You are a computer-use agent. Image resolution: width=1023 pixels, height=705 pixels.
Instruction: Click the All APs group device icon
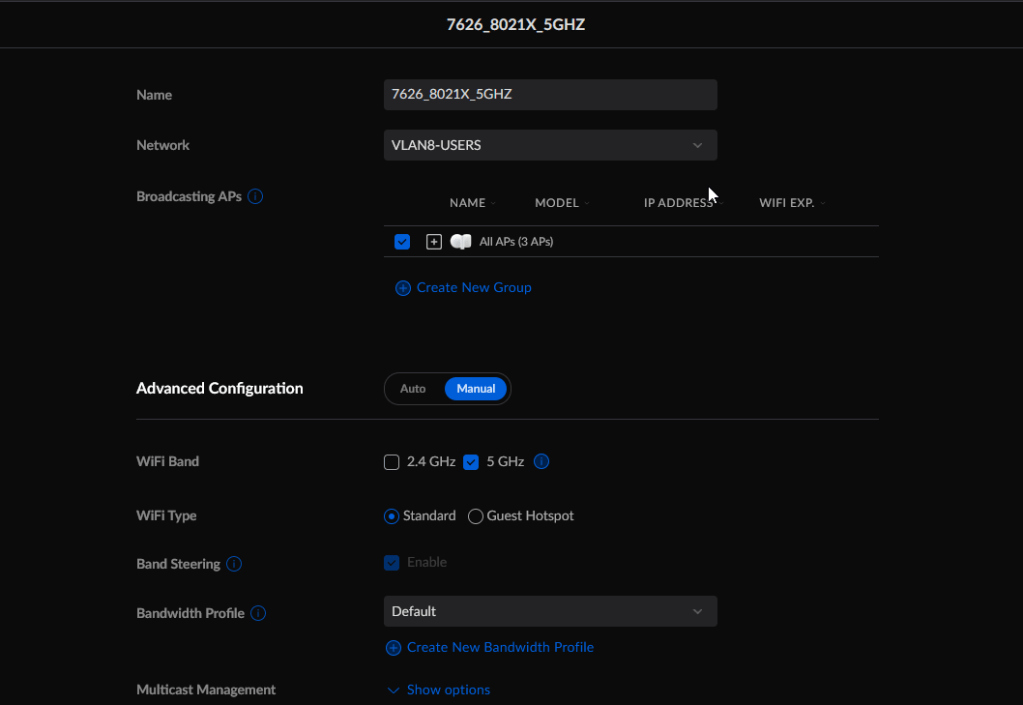(x=461, y=242)
